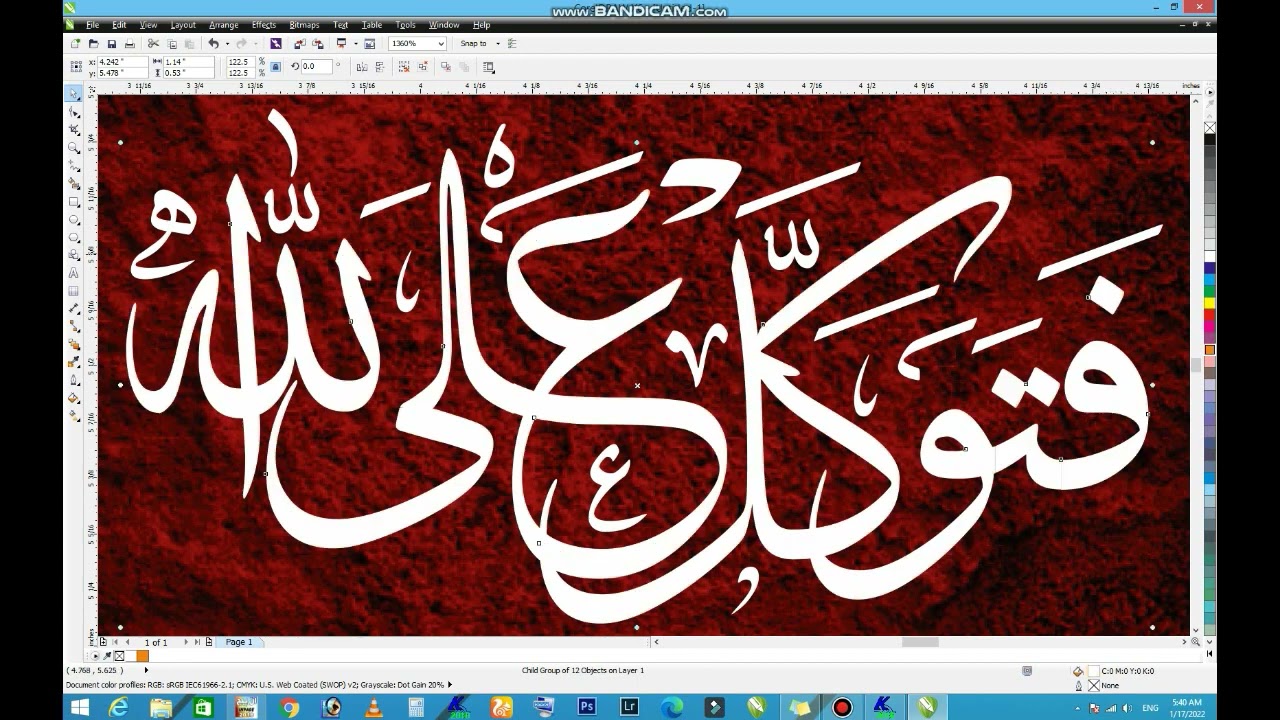This screenshot has width=1280, height=720.
Task: Select the Pick tool
Action: [74, 94]
